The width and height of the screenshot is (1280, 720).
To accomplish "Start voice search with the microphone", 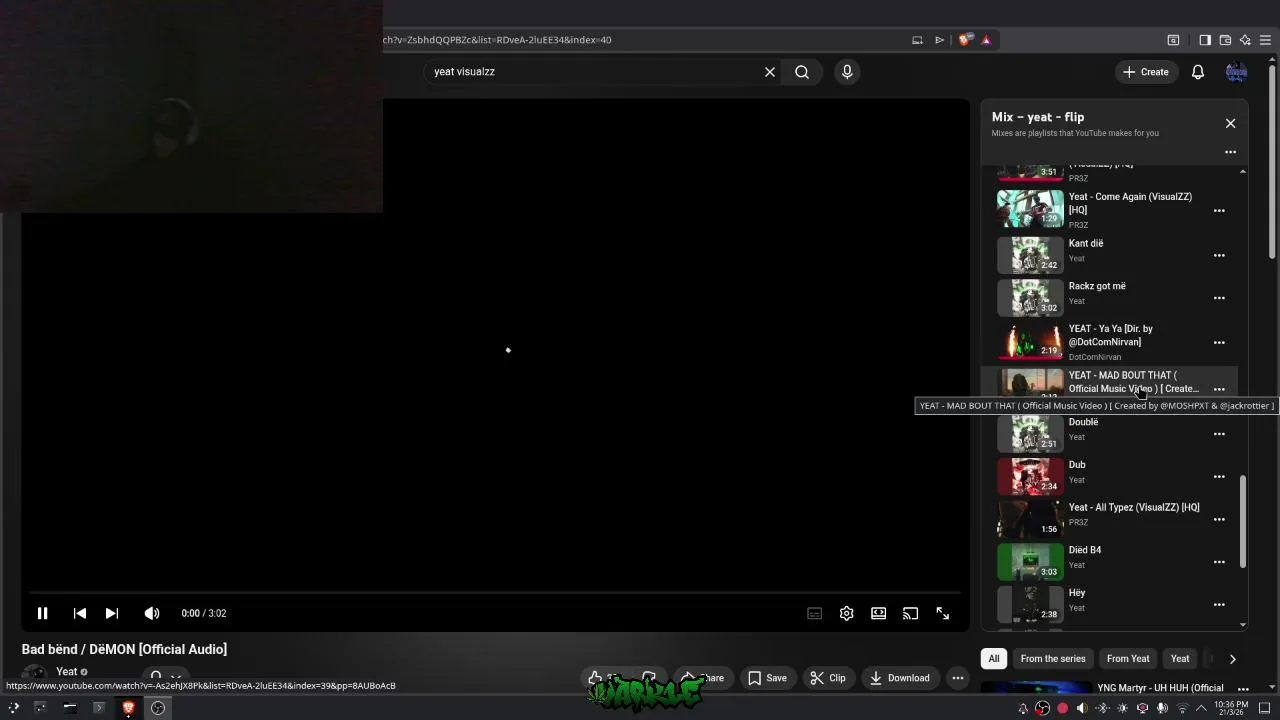I will (x=847, y=72).
